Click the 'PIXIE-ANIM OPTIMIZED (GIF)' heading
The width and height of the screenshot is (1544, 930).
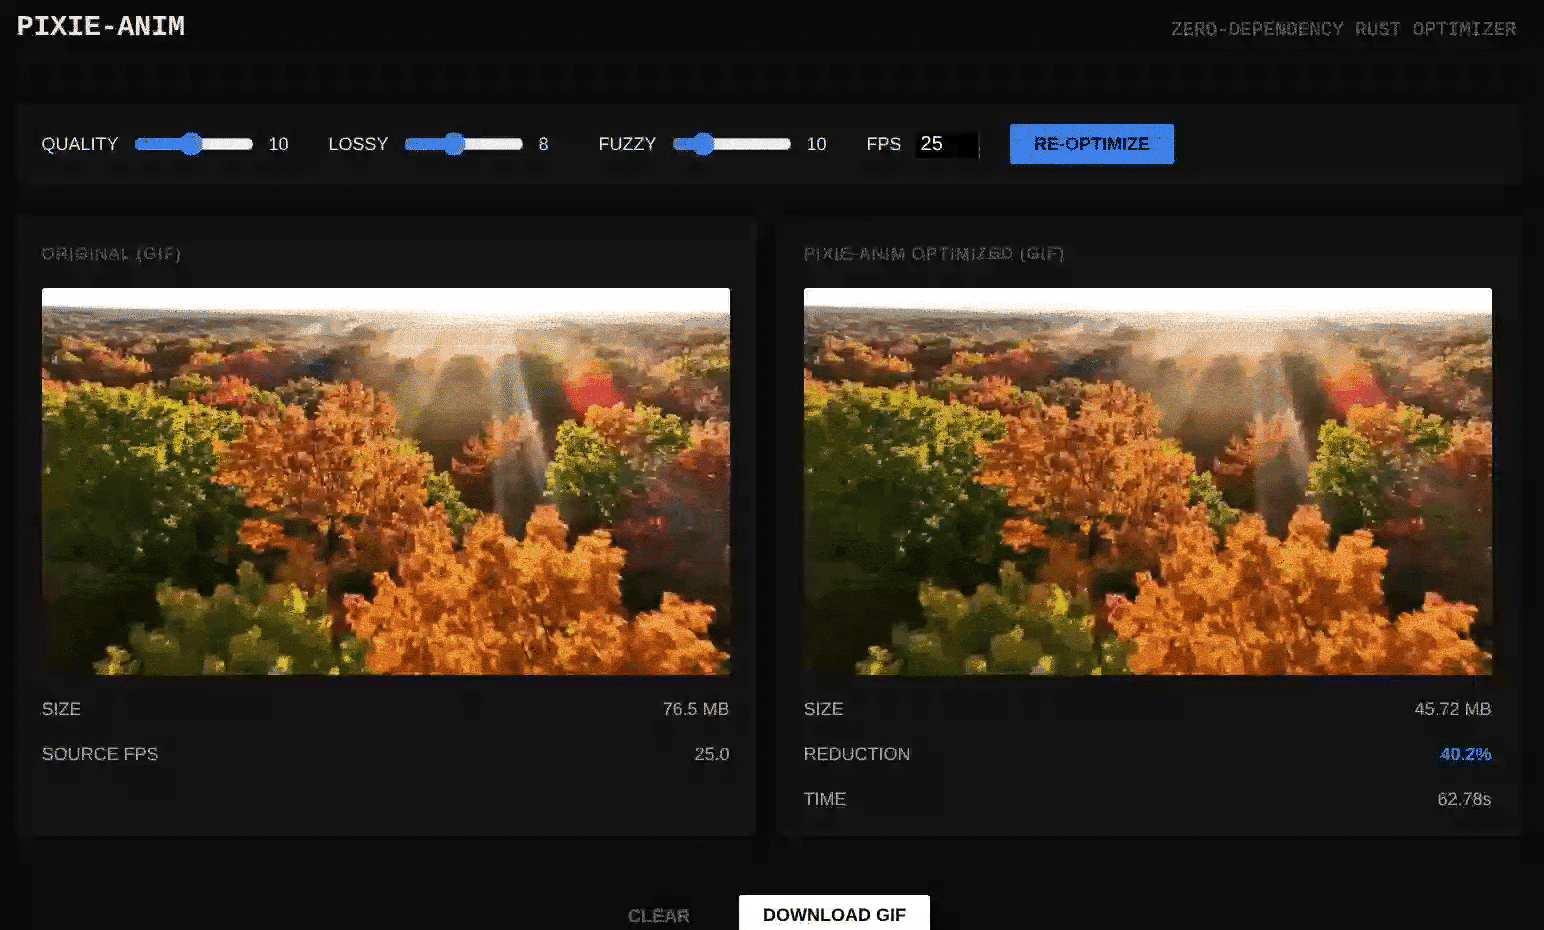(934, 254)
